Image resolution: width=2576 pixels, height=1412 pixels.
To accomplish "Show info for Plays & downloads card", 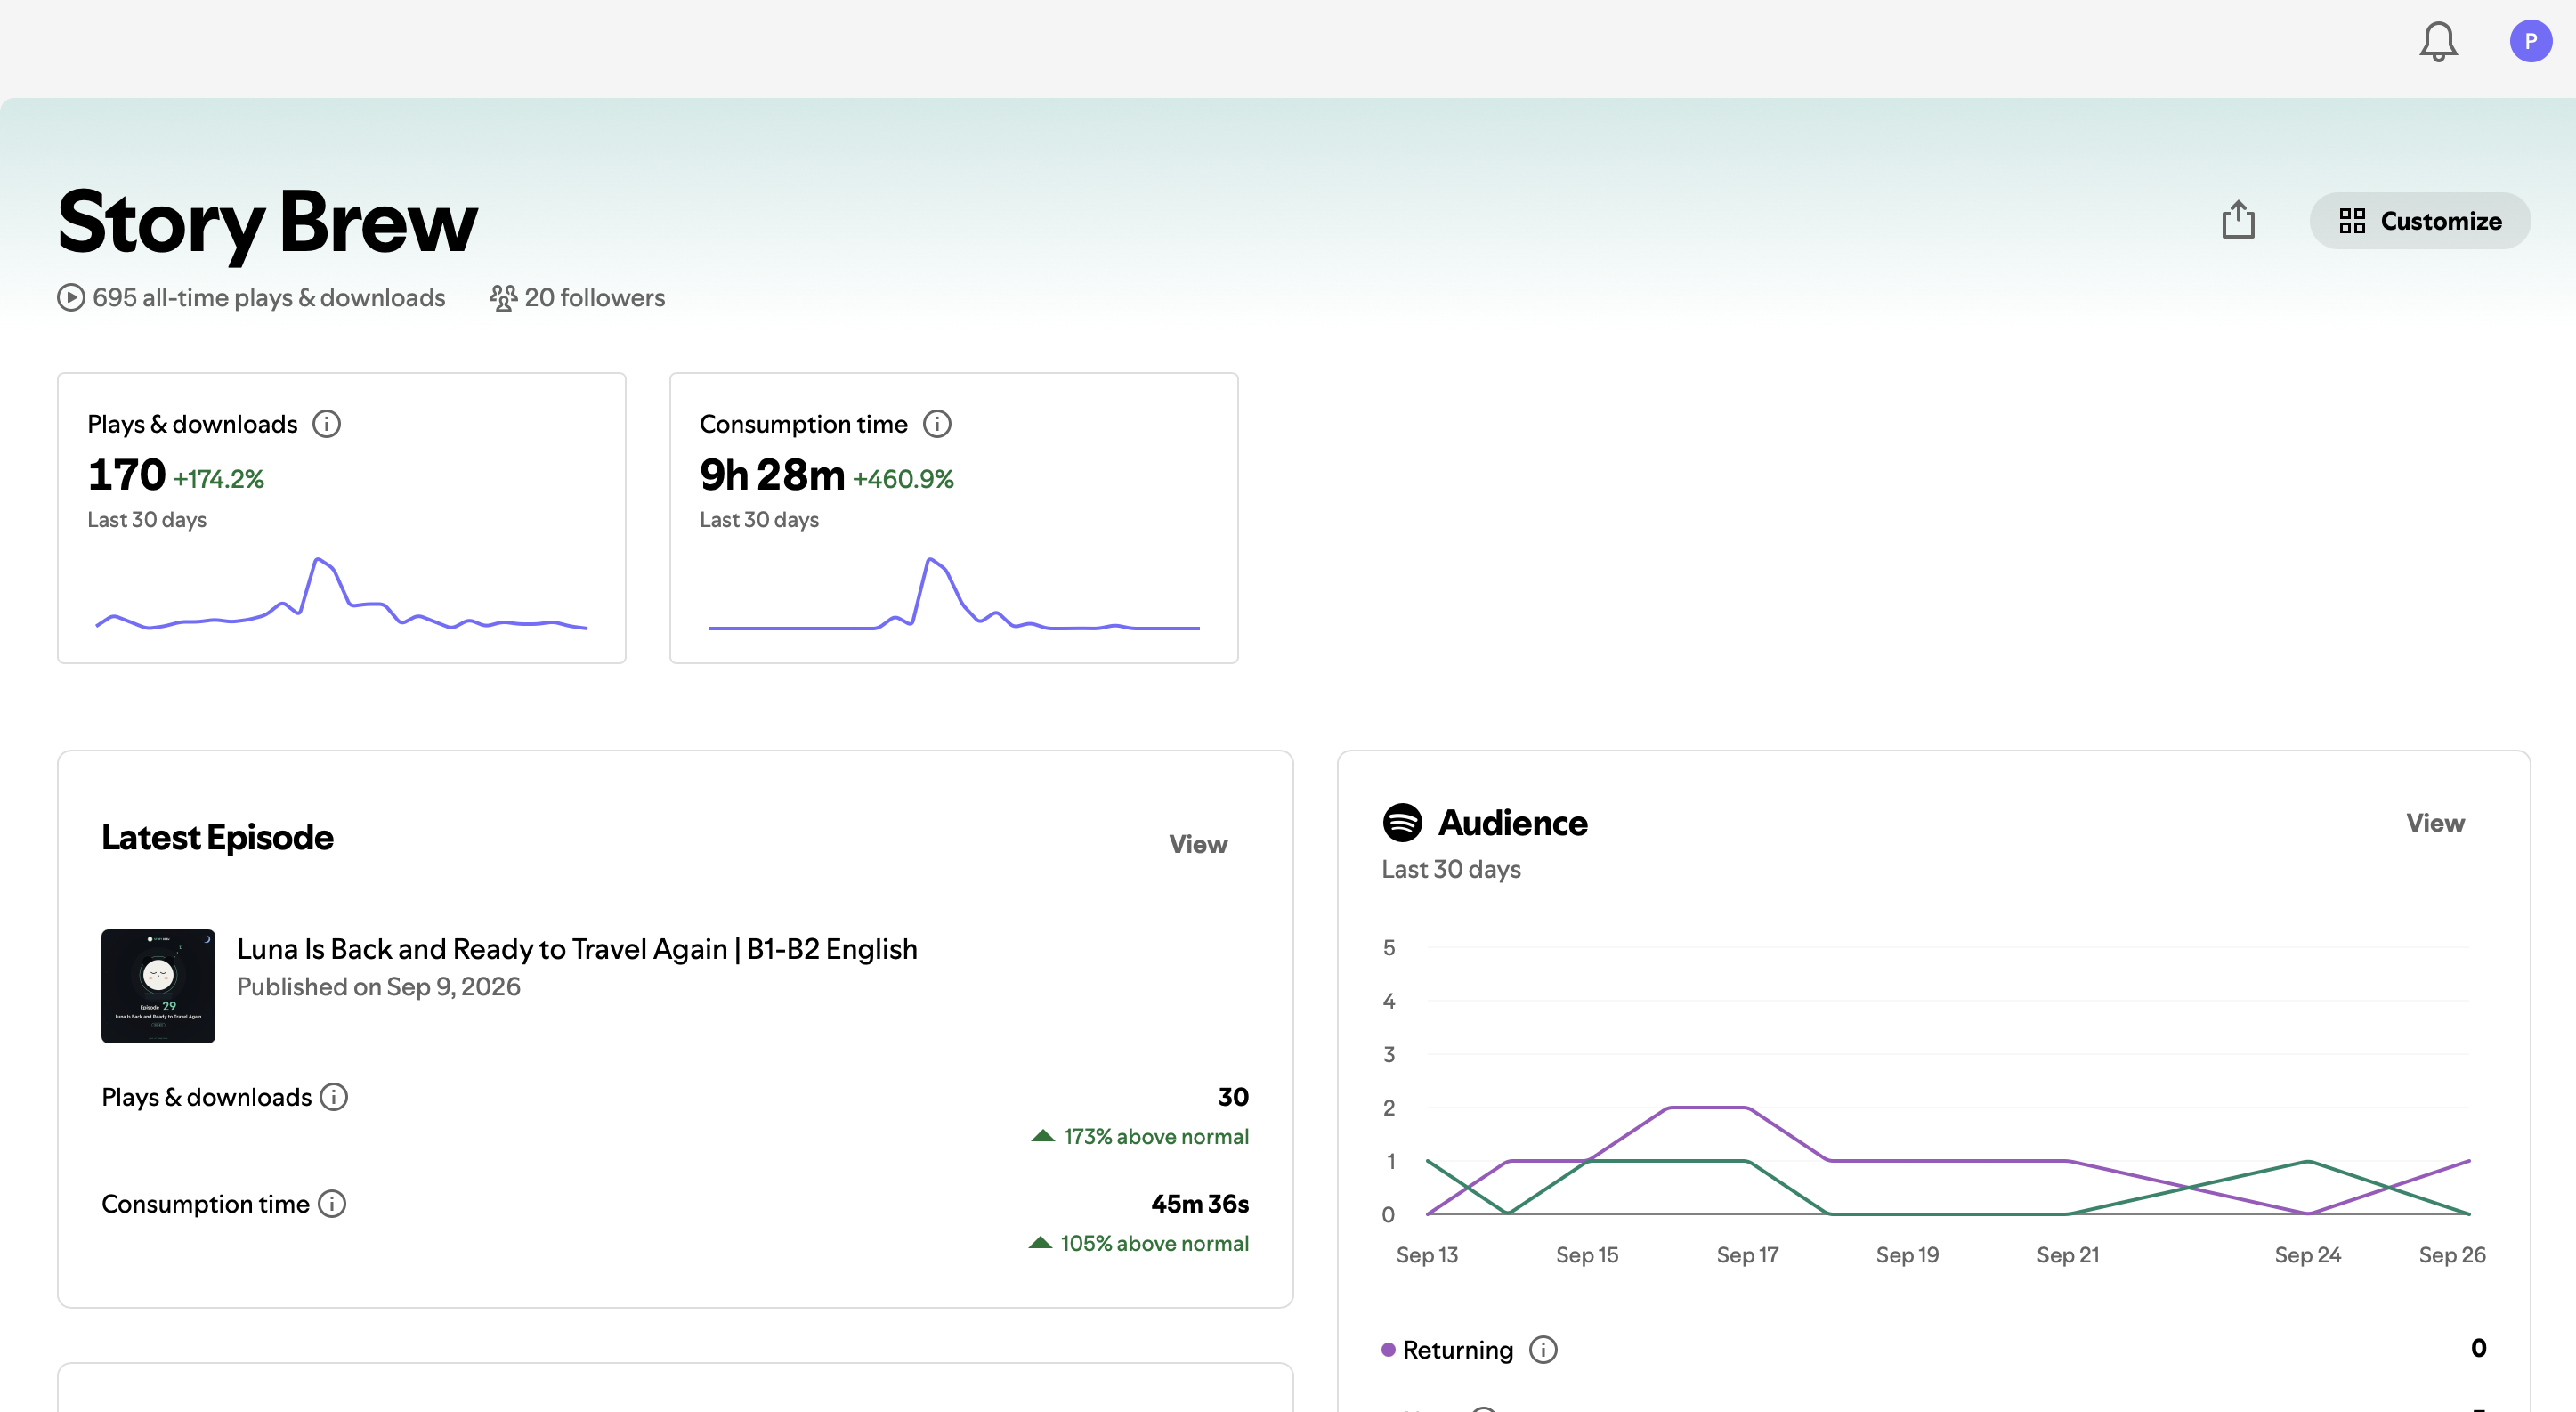I will pyautogui.click(x=326, y=424).
